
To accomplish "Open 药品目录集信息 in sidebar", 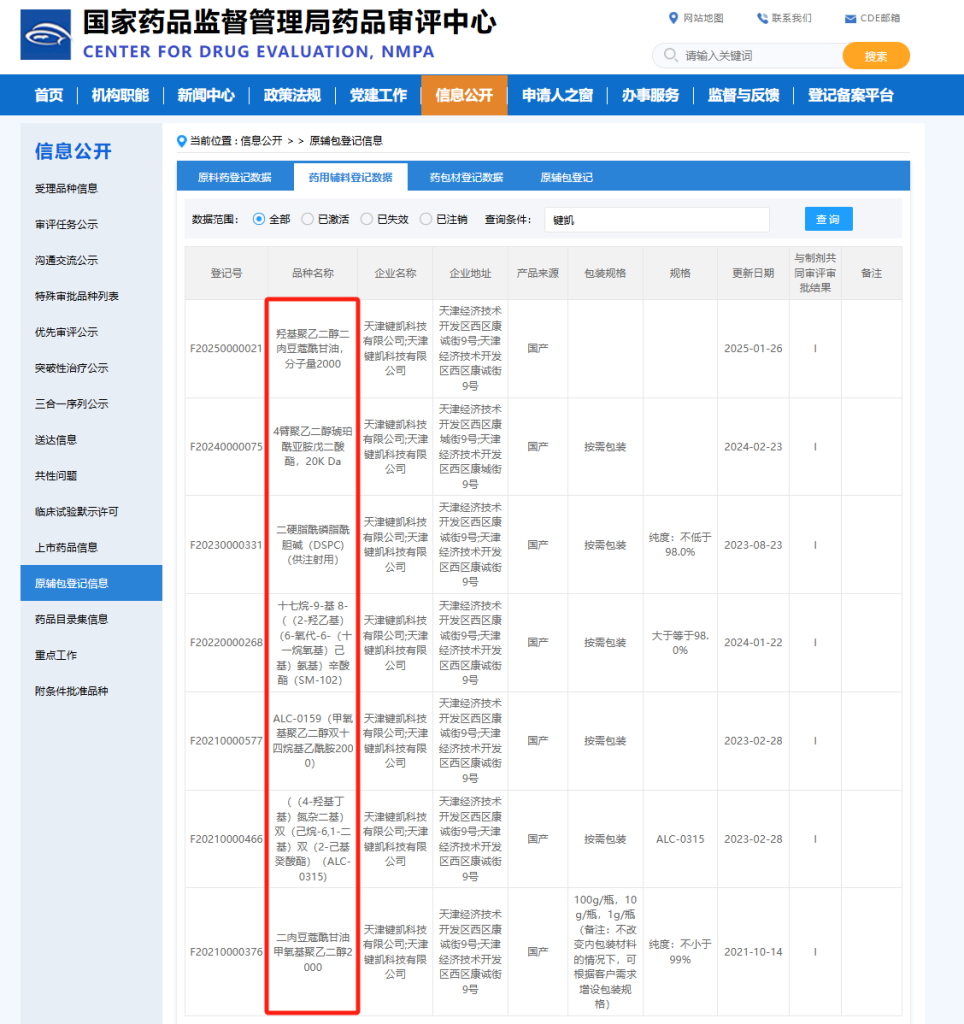I will (71, 619).
